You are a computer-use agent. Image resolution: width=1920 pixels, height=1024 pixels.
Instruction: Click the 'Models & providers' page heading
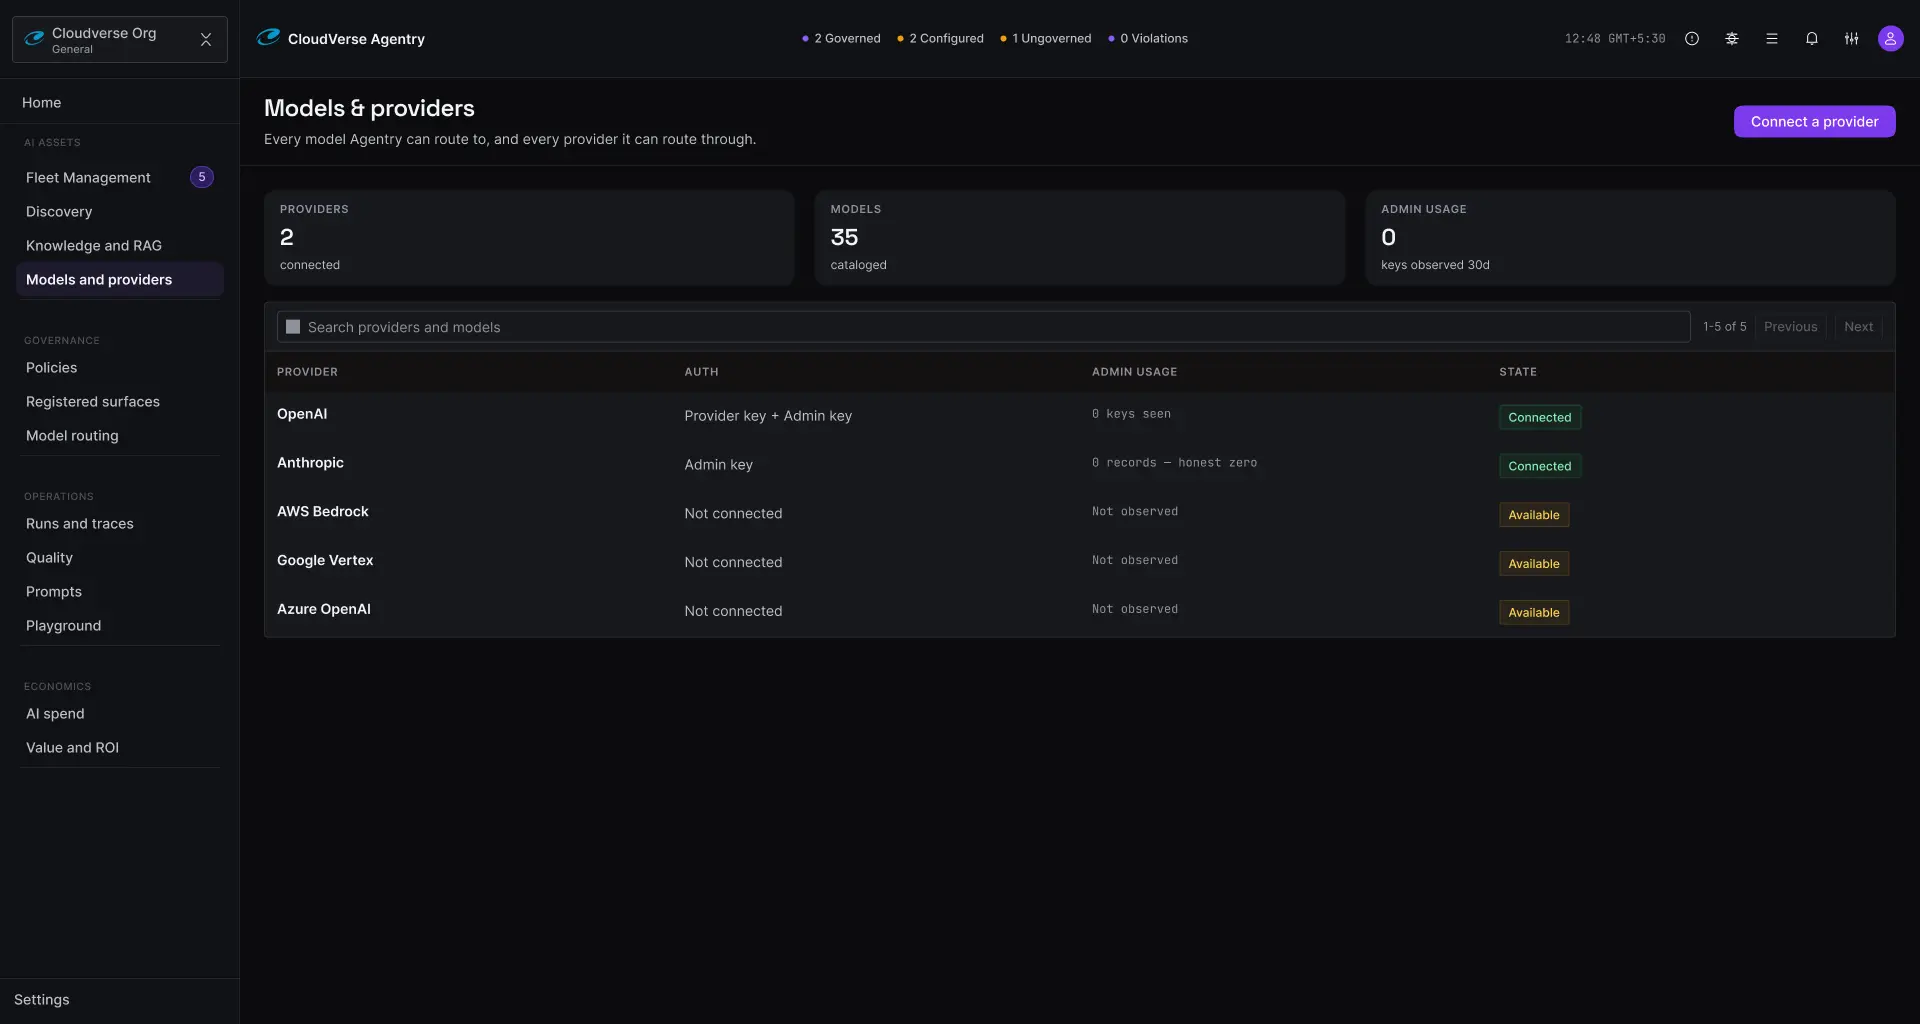coord(369,108)
